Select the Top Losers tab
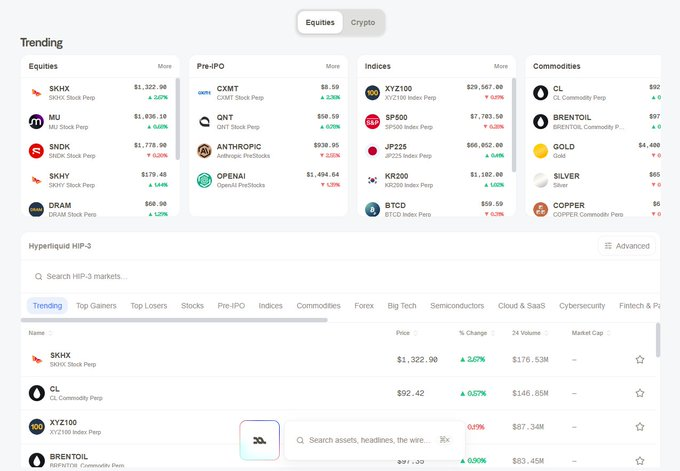Viewport: 680px width, 471px height. click(x=149, y=306)
